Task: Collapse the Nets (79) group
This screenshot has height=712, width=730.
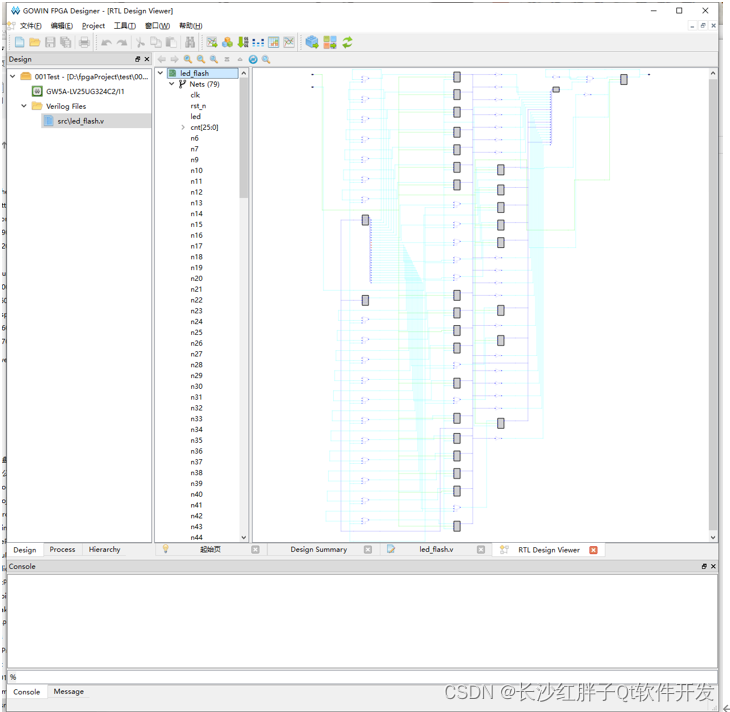Action: click(171, 84)
